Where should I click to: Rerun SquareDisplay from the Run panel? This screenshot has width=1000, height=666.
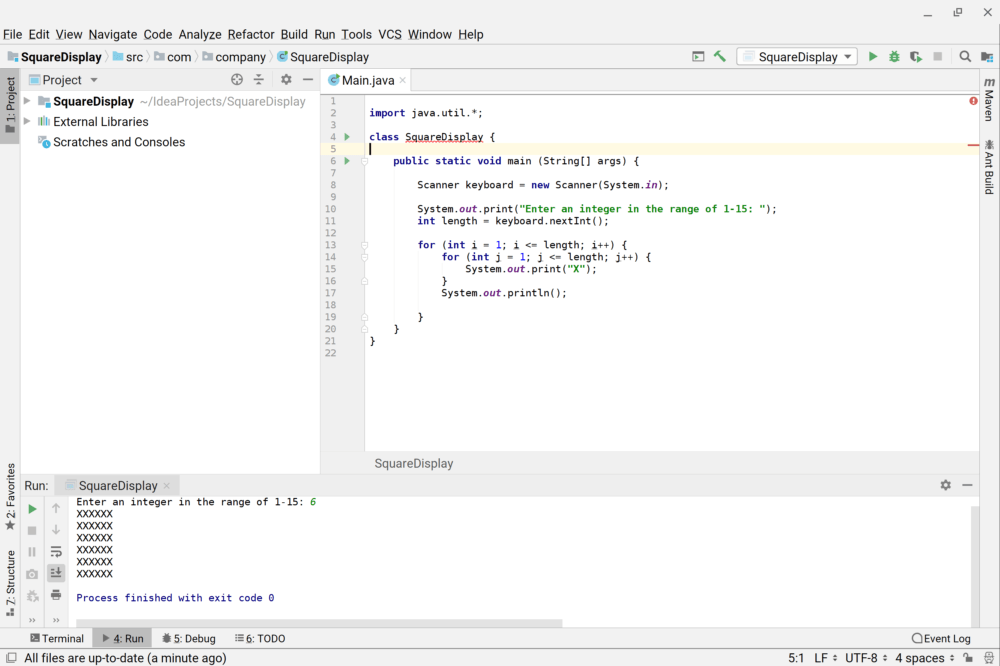pos(32,509)
